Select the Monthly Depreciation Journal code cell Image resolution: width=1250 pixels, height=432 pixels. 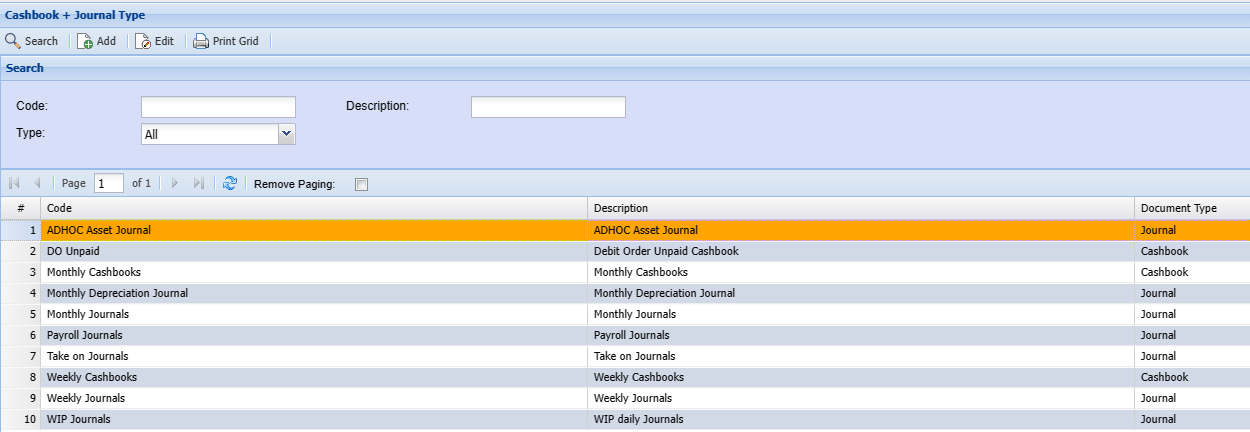pyautogui.click(x=314, y=293)
